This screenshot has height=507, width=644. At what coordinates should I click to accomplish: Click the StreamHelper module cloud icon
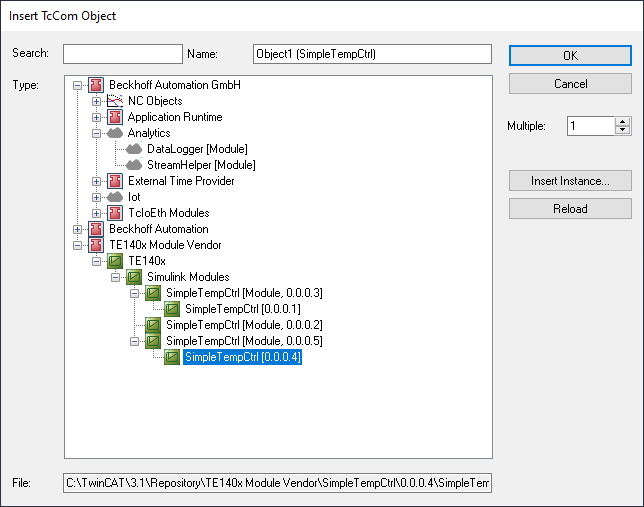tap(134, 165)
